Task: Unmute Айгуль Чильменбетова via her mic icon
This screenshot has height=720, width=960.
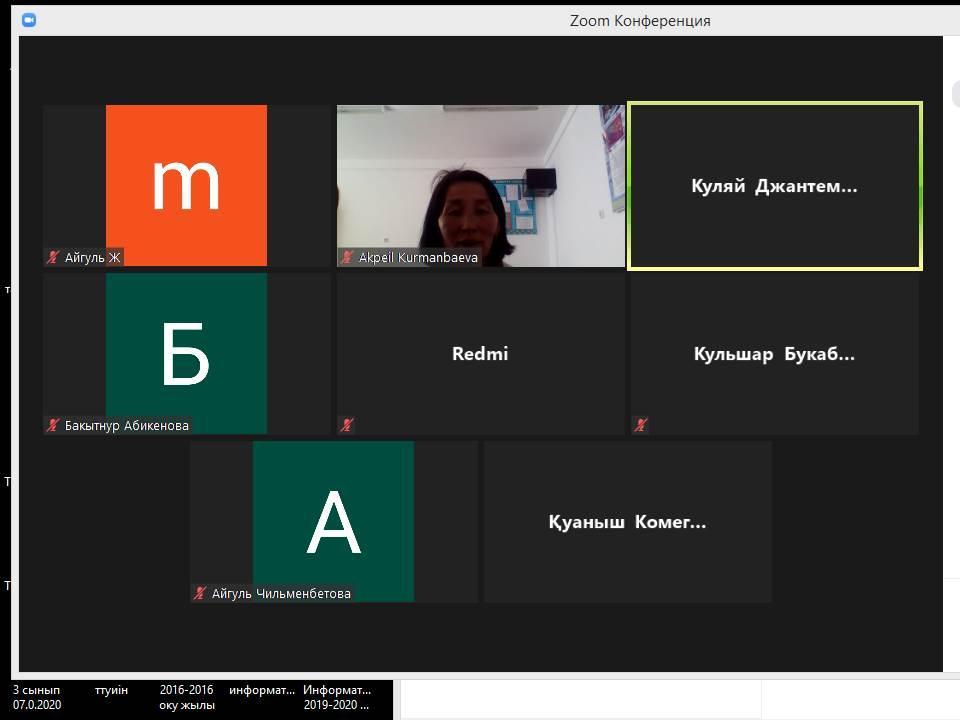Action: 198,593
